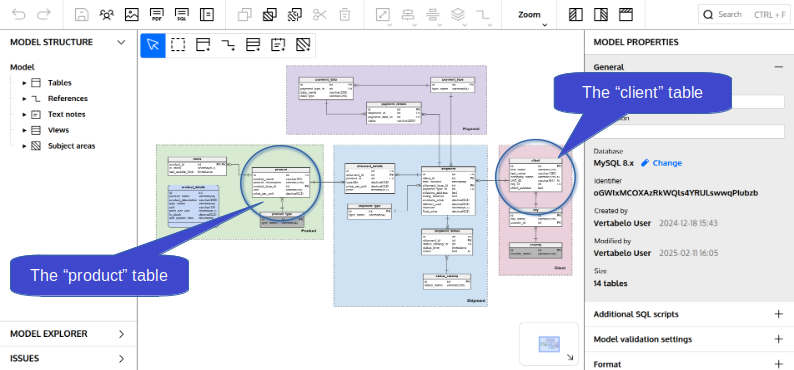Viewport: 794px width, 370px height.
Task: Select the status_catalog table in diagram
Action: click(447, 281)
